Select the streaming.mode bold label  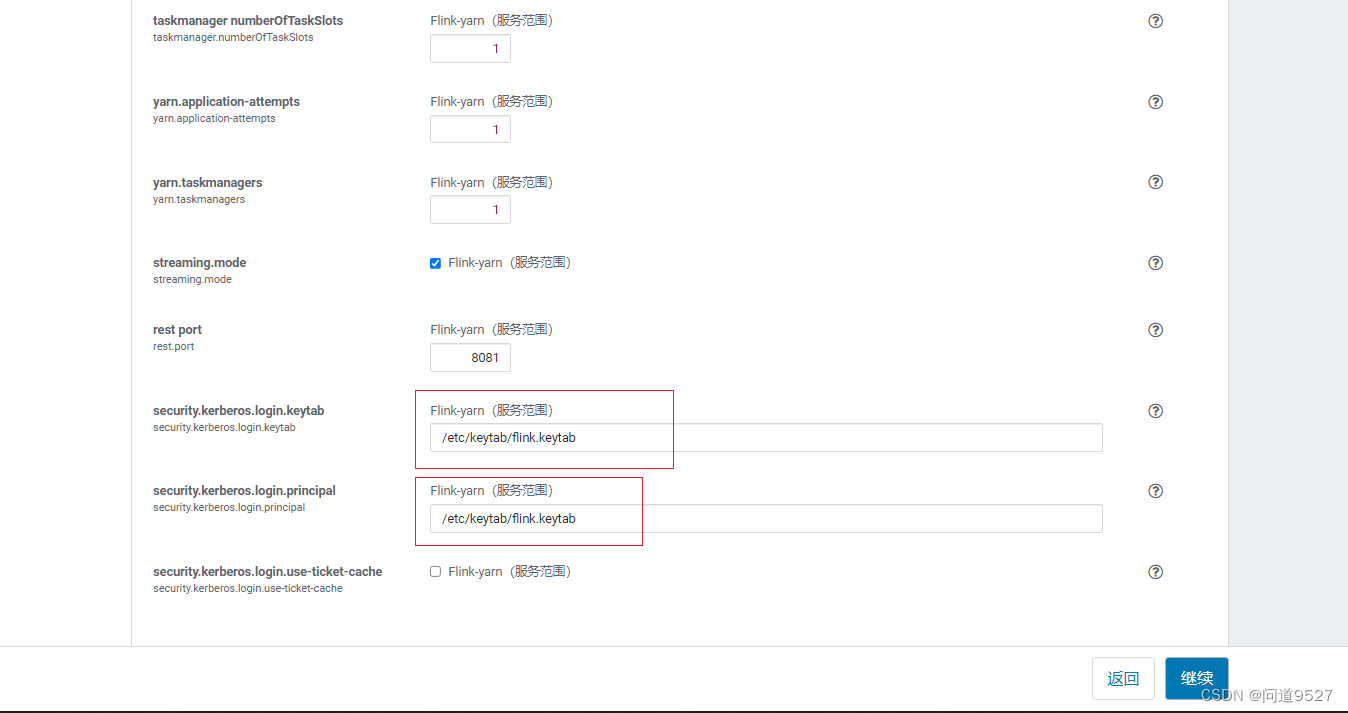[200, 263]
